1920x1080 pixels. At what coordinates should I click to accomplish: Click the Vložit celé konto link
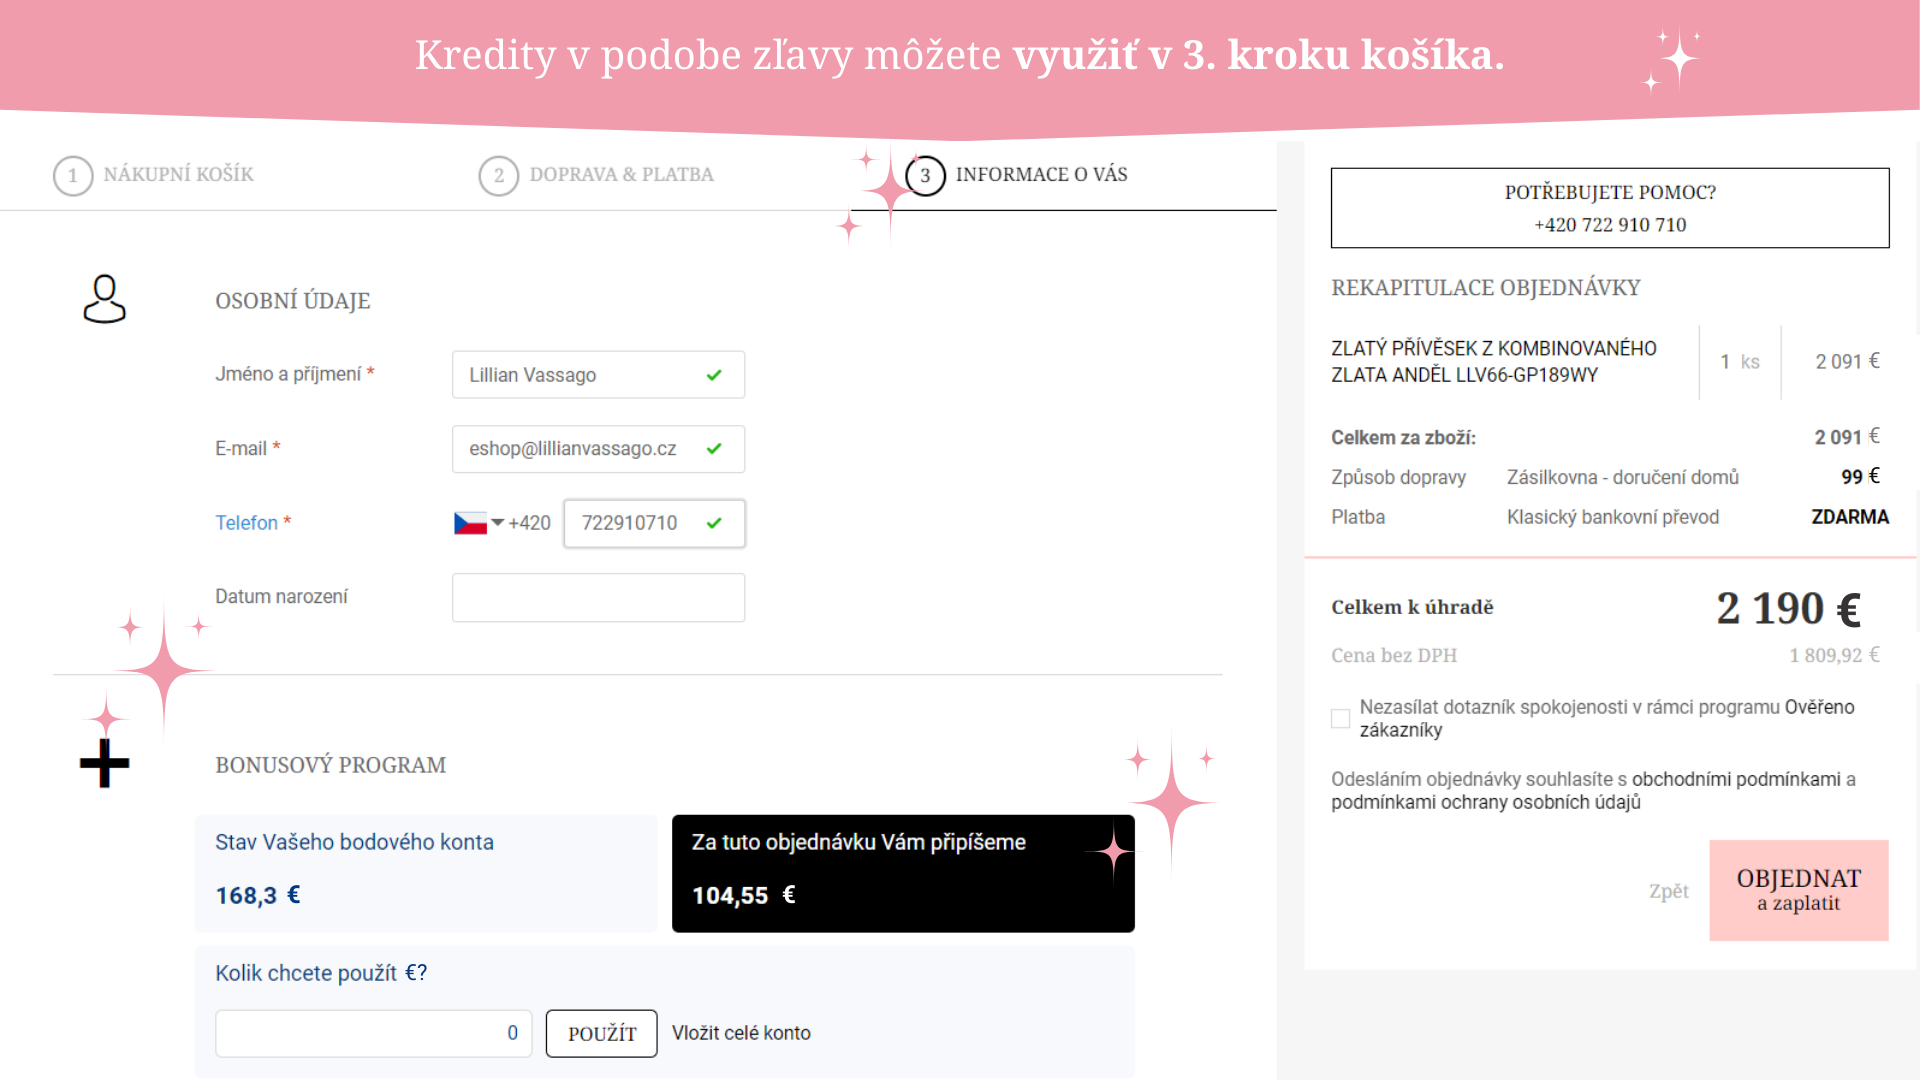741,1033
